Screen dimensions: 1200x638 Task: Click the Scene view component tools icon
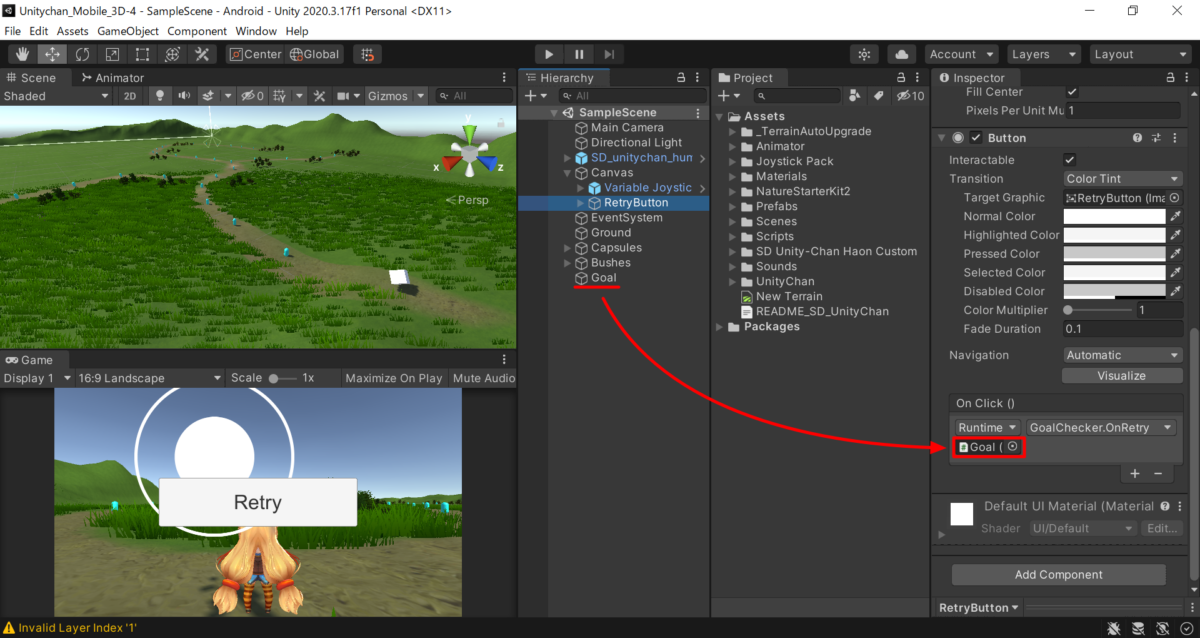point(320,96)
